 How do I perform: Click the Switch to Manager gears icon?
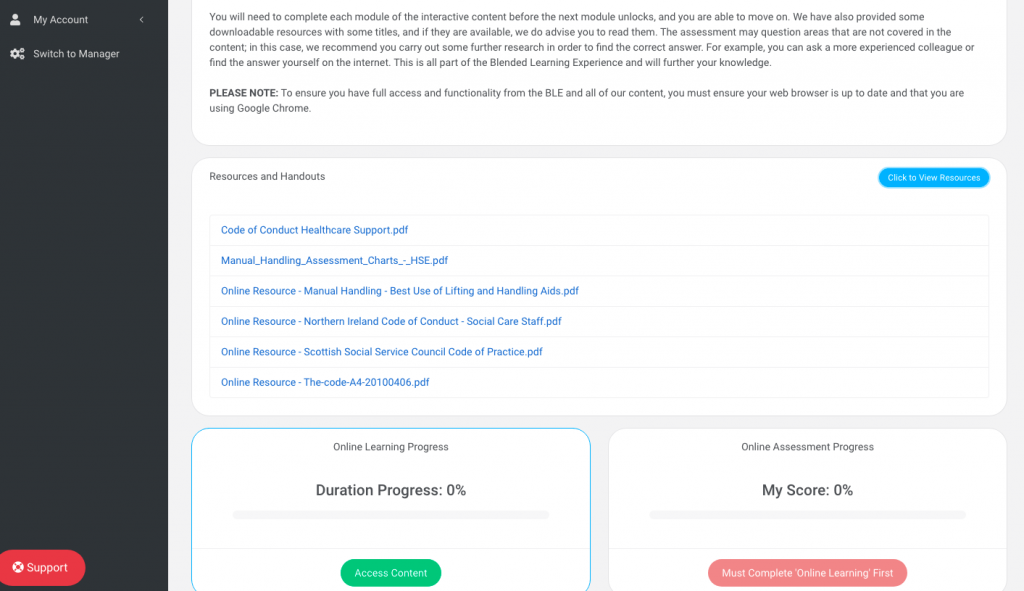pos(17,54)
